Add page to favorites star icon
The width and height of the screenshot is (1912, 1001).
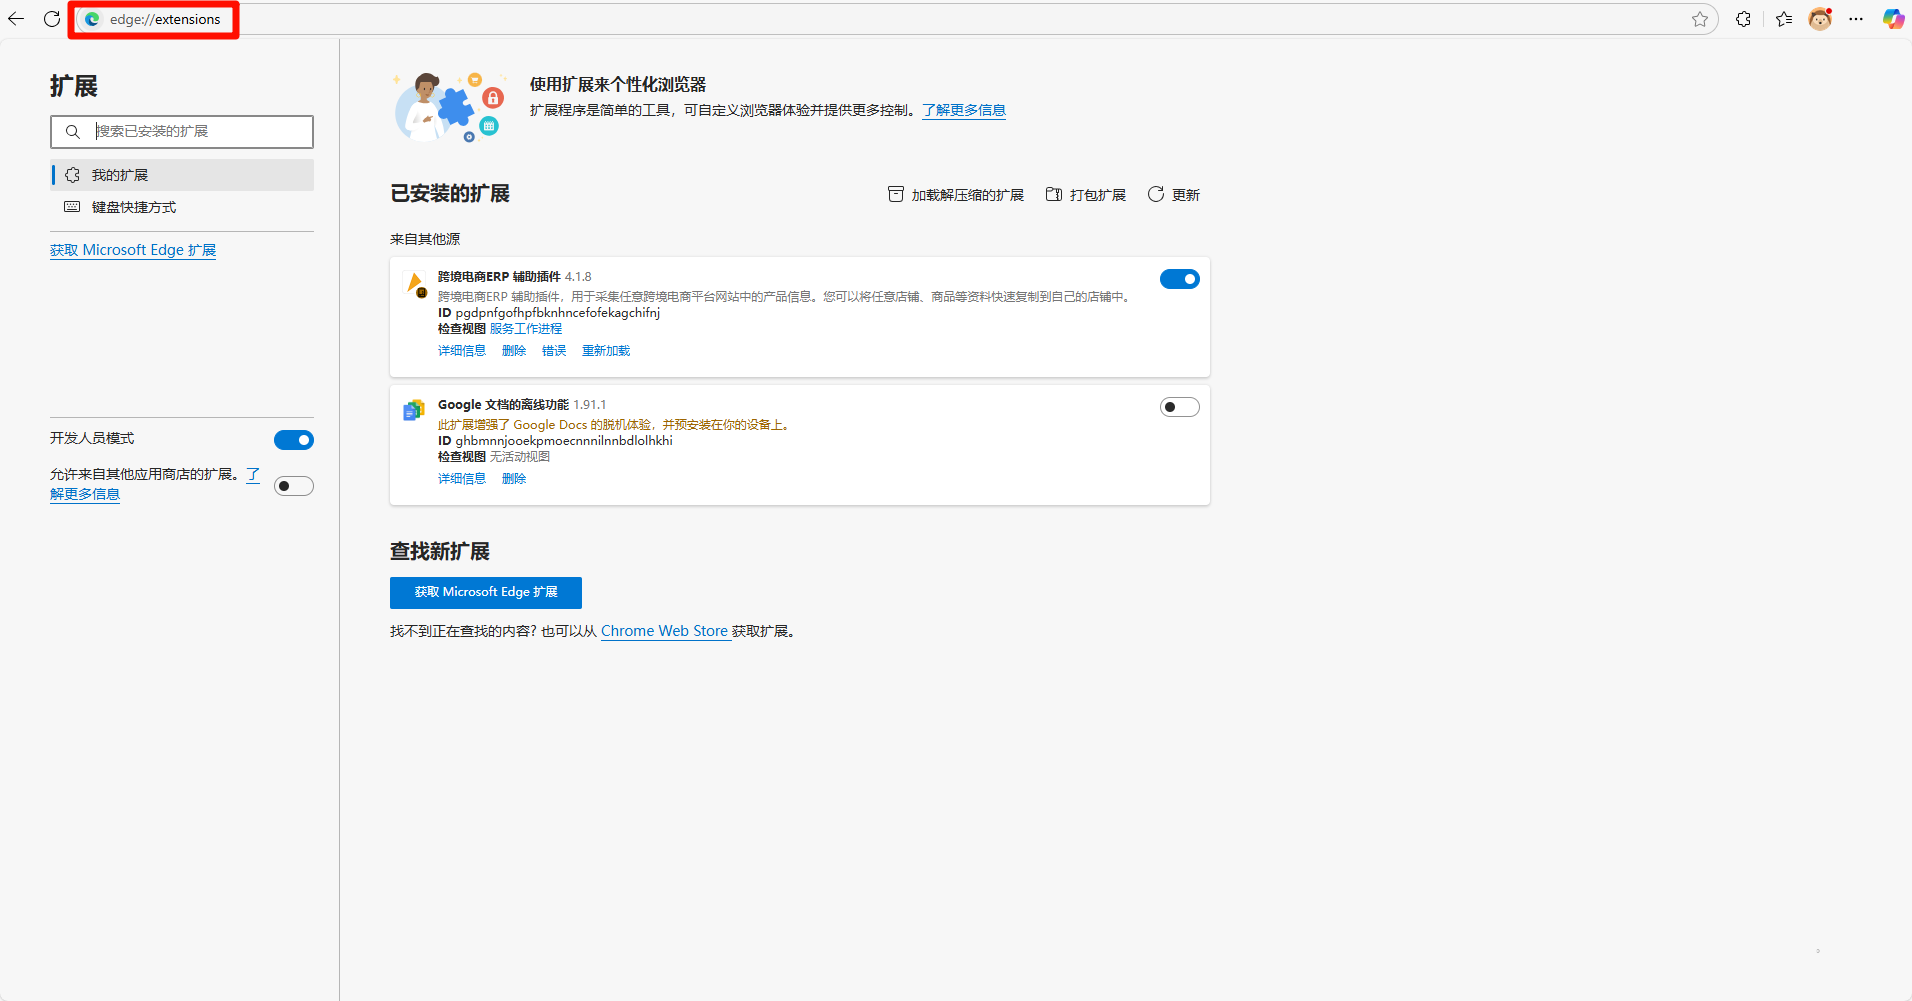[x=1700, y=19]
